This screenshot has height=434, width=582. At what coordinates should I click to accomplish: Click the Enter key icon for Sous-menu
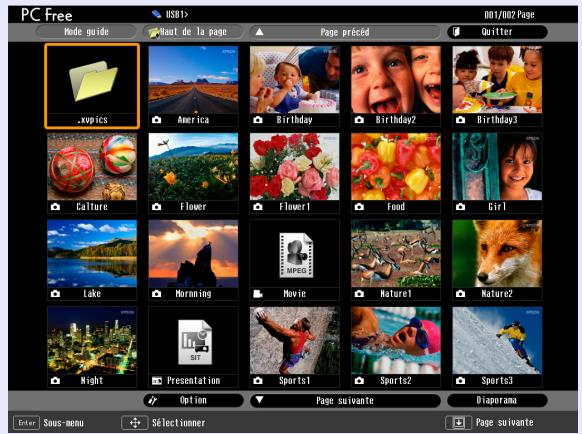pos(26,423)
